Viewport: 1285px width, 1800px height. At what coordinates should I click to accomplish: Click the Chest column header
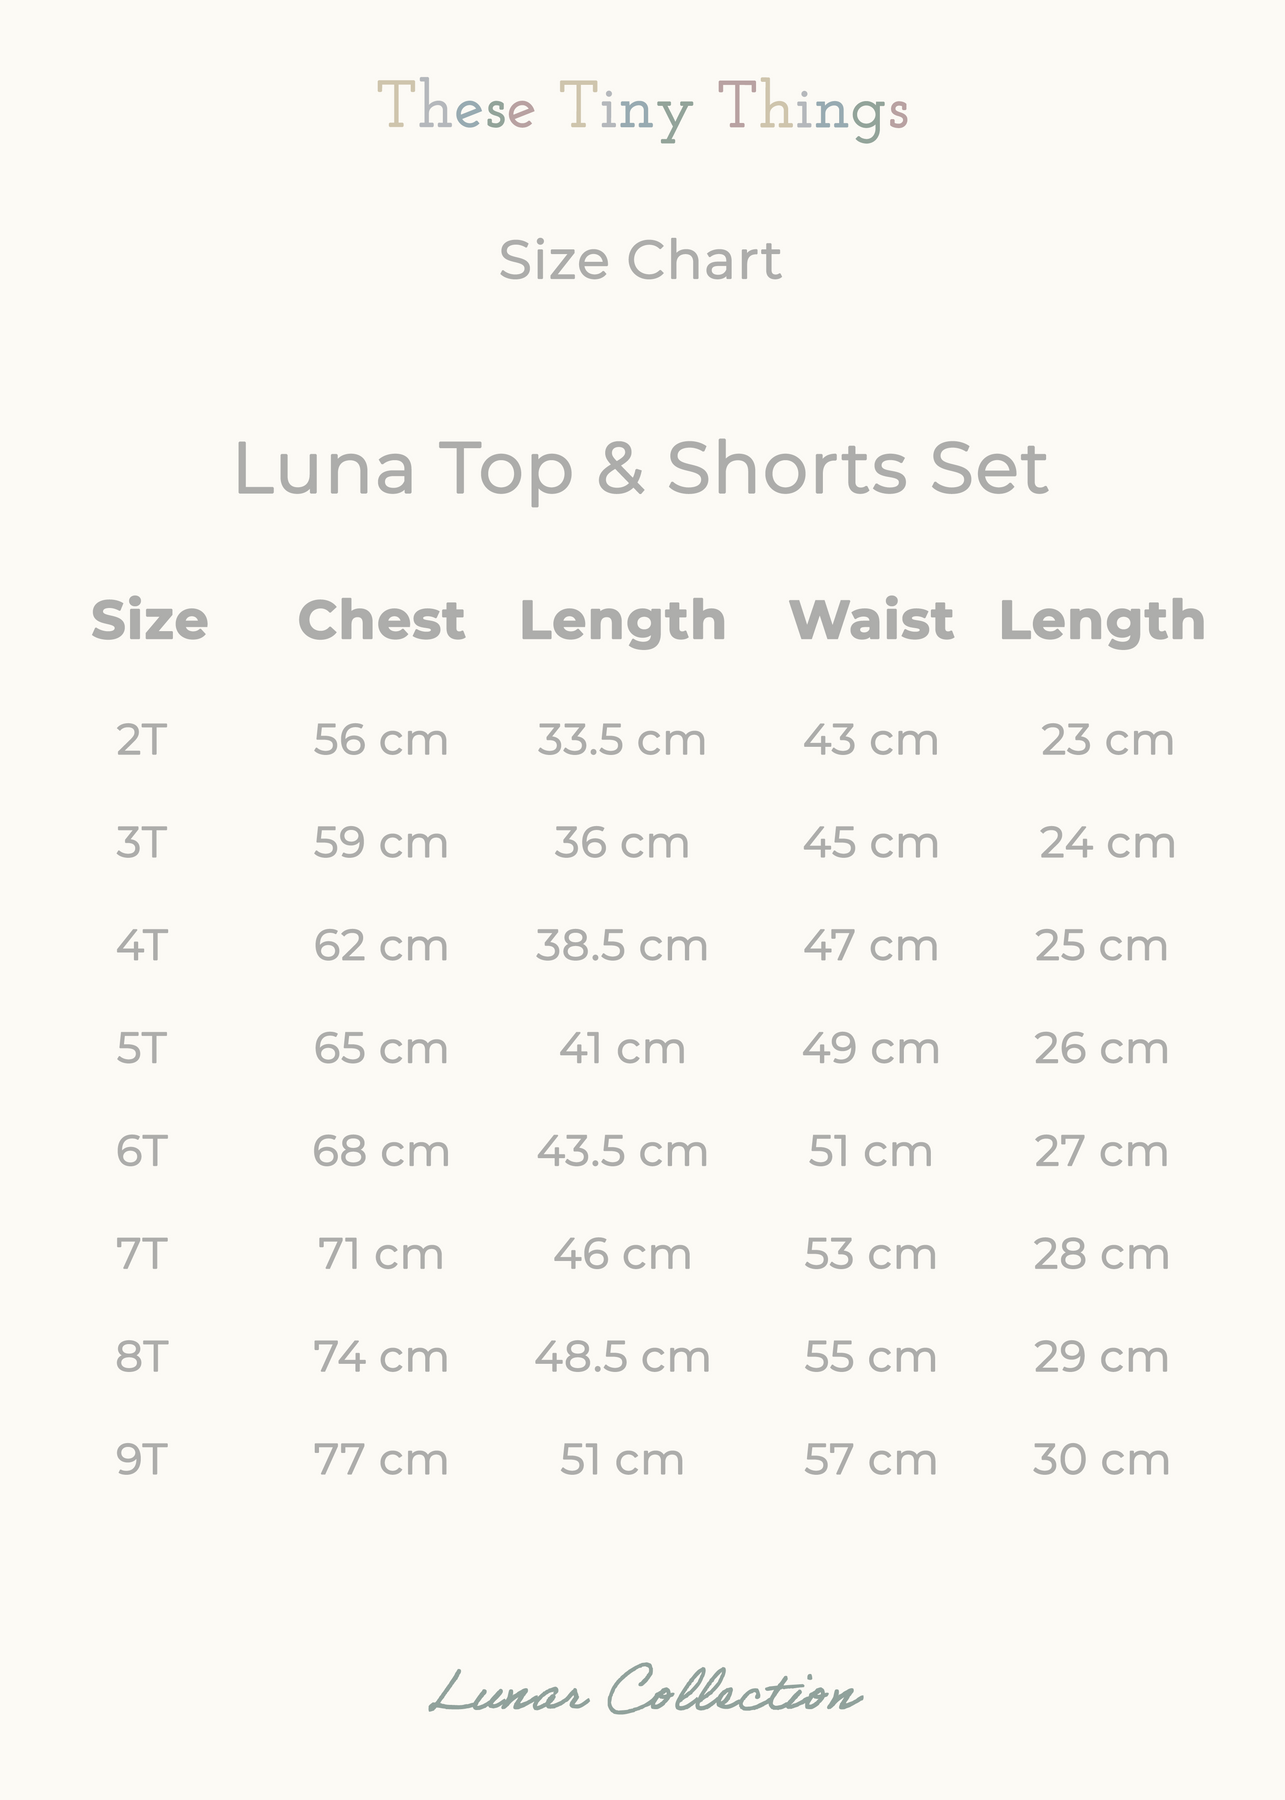click(381, 621)
